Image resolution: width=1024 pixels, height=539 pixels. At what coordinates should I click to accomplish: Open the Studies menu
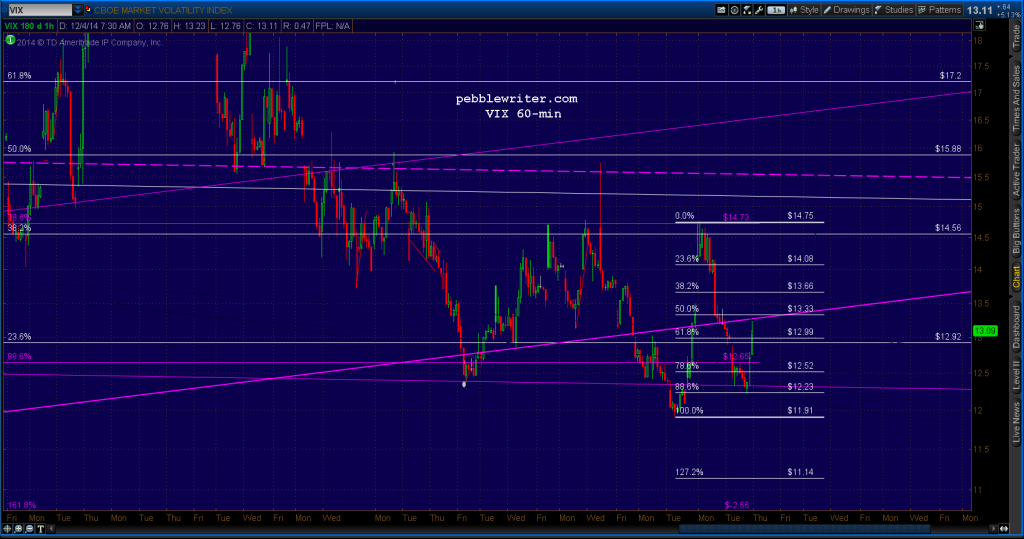coord(893,10)
